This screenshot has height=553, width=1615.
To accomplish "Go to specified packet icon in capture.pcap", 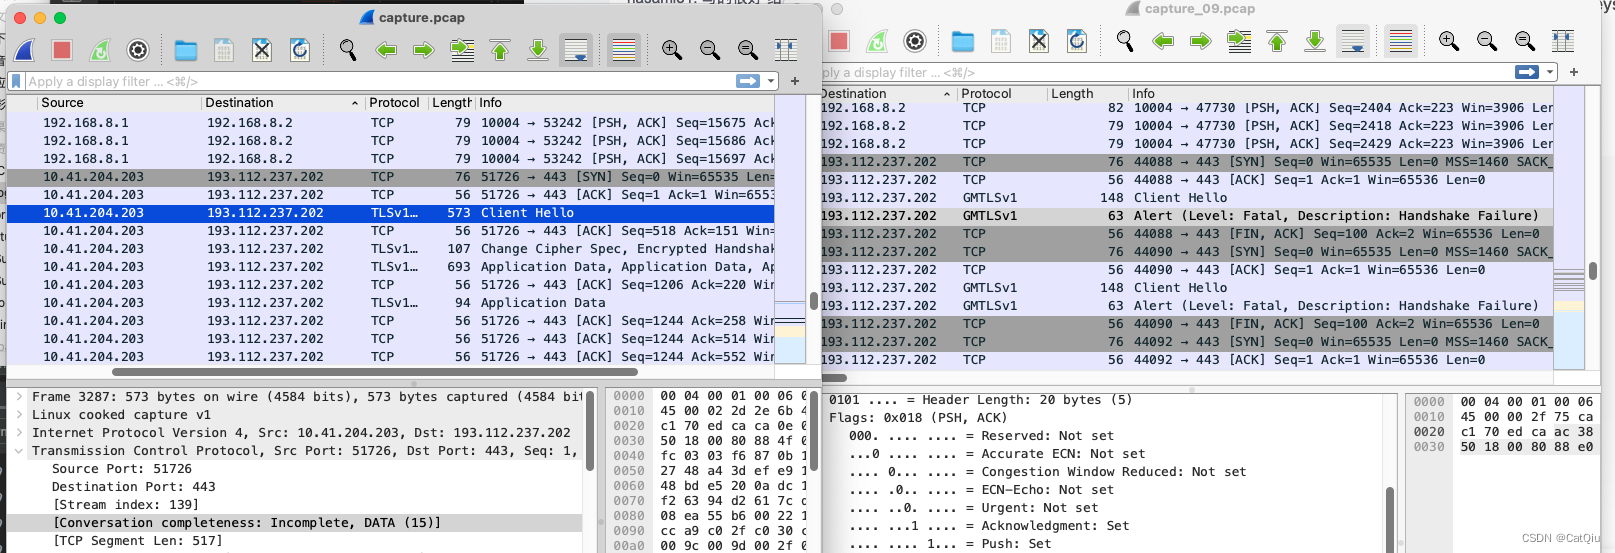I will click(x=462, y=50).
